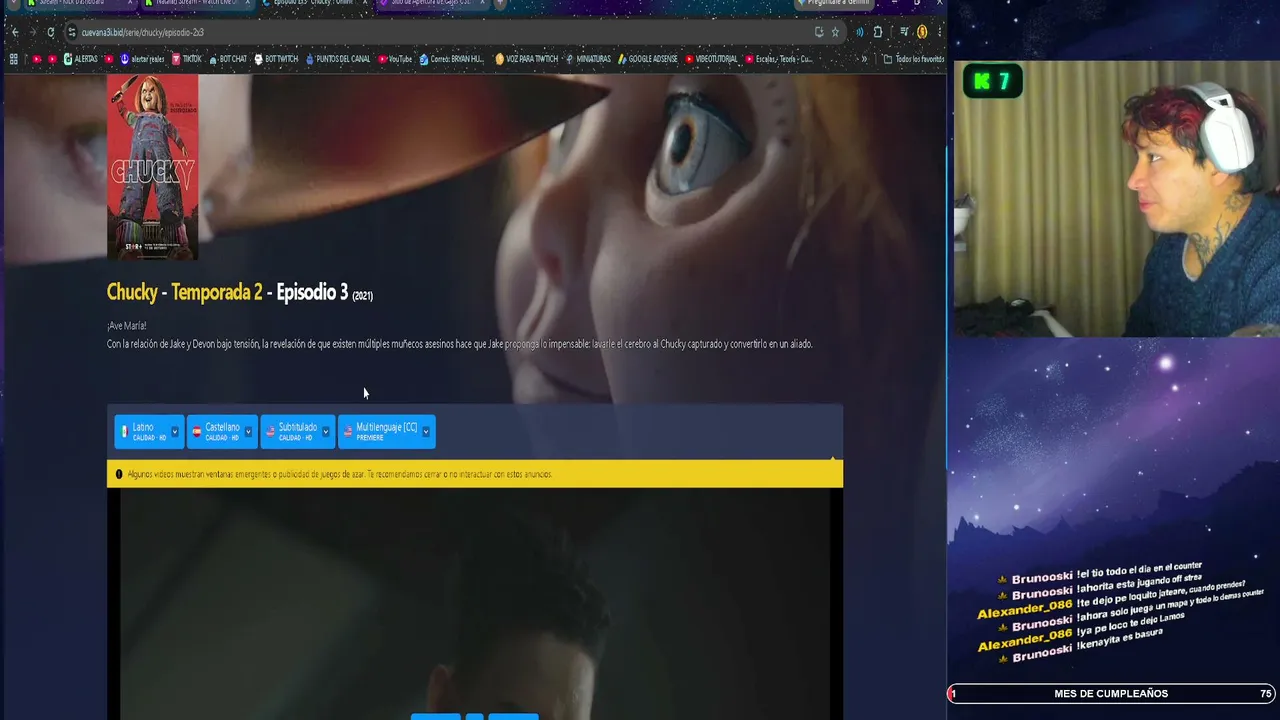Click the tab audio indicator icon in toolbar
The width and height of the screenshot is (1280, 720).
tap(859, 32)
